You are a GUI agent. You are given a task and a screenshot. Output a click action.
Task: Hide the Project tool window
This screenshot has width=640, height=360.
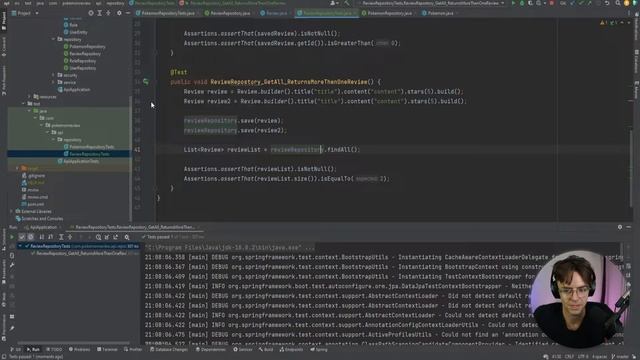pyautogui.click(x=128, y=13)
